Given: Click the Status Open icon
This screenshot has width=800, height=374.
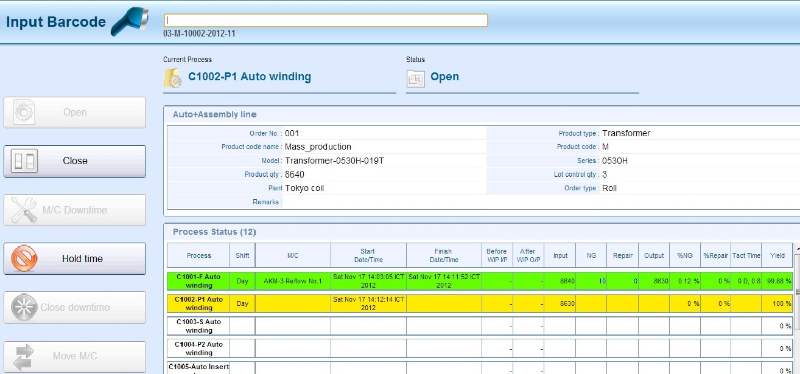Looking at the screenshot, I should pyautogui.click(x=415, y=79).
